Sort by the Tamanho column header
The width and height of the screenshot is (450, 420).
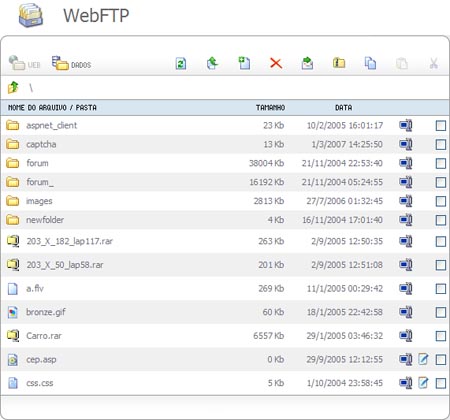(270, 108)
